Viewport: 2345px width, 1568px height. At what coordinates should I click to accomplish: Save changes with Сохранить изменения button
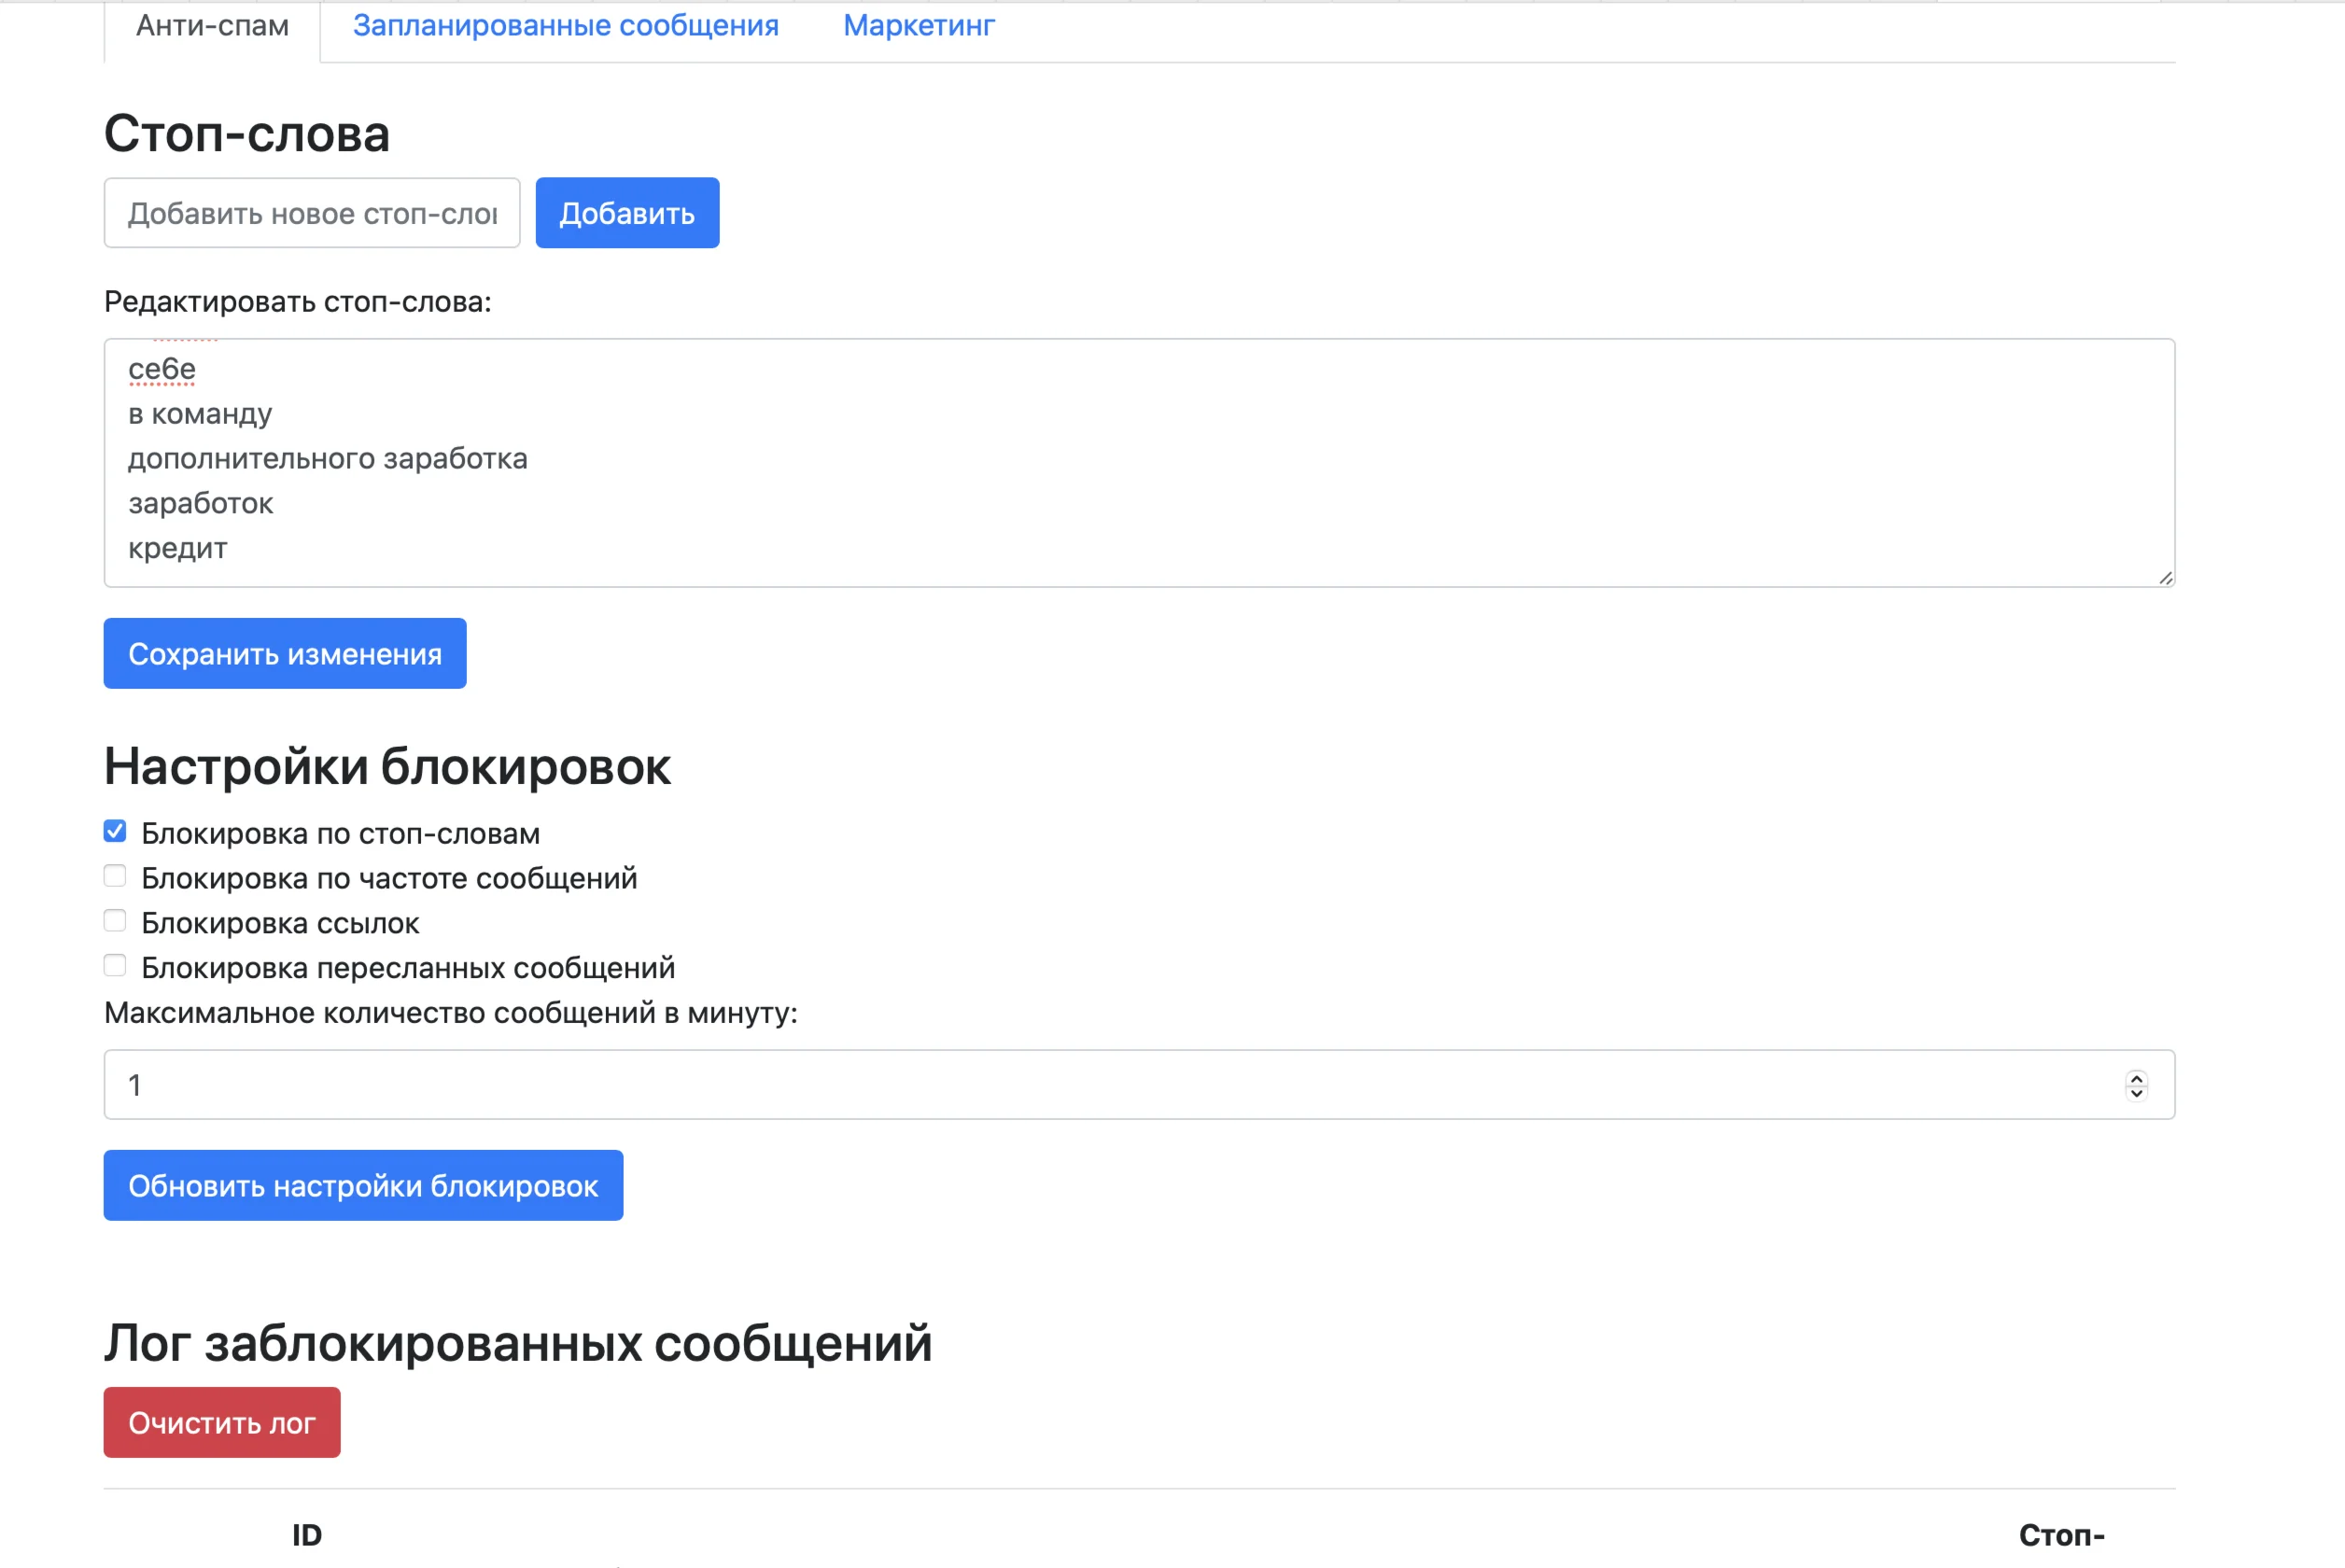point(285,653)
